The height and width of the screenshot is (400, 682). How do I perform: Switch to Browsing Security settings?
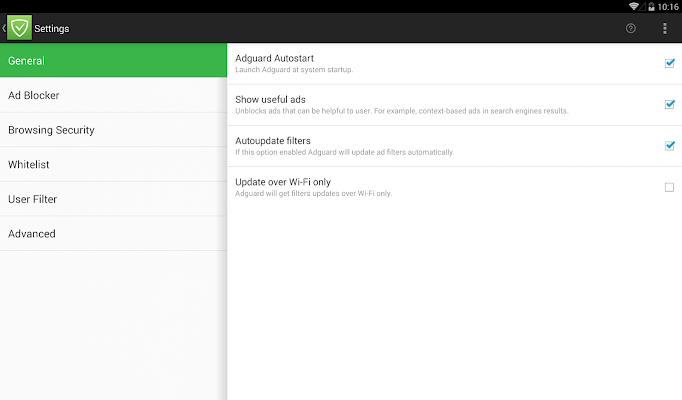114,130
